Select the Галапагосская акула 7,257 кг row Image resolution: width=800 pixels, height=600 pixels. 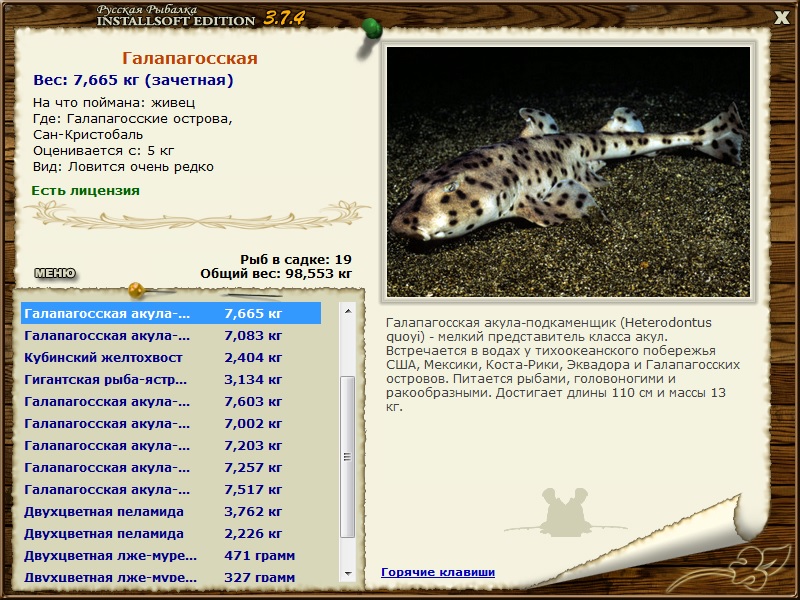(171, 467)
